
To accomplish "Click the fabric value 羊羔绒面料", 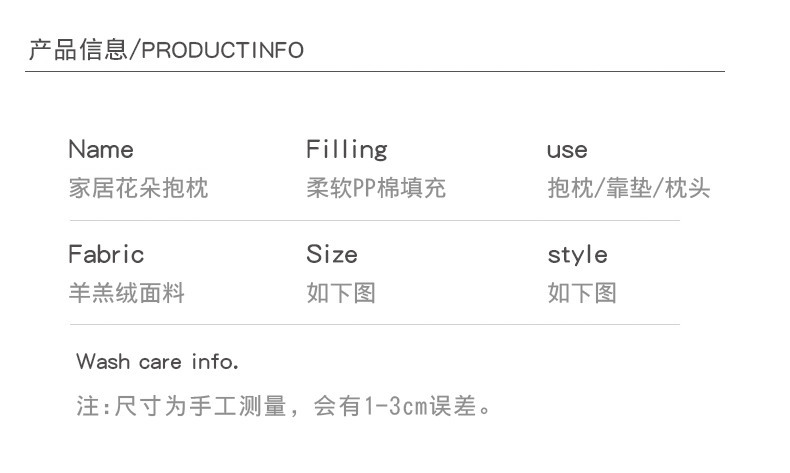I will pos(126,293).
